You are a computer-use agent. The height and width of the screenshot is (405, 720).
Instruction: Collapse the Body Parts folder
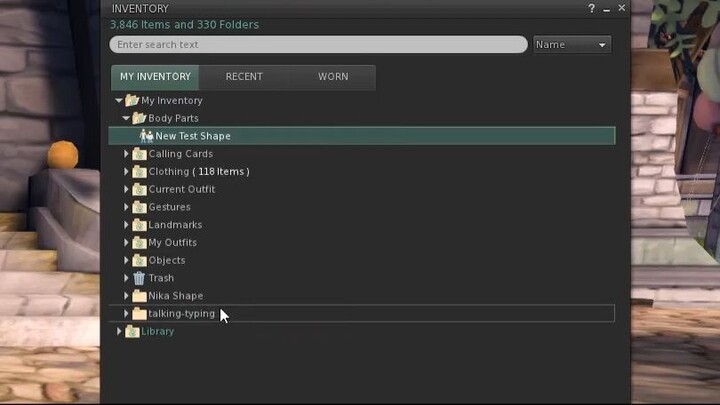[126, 118]
